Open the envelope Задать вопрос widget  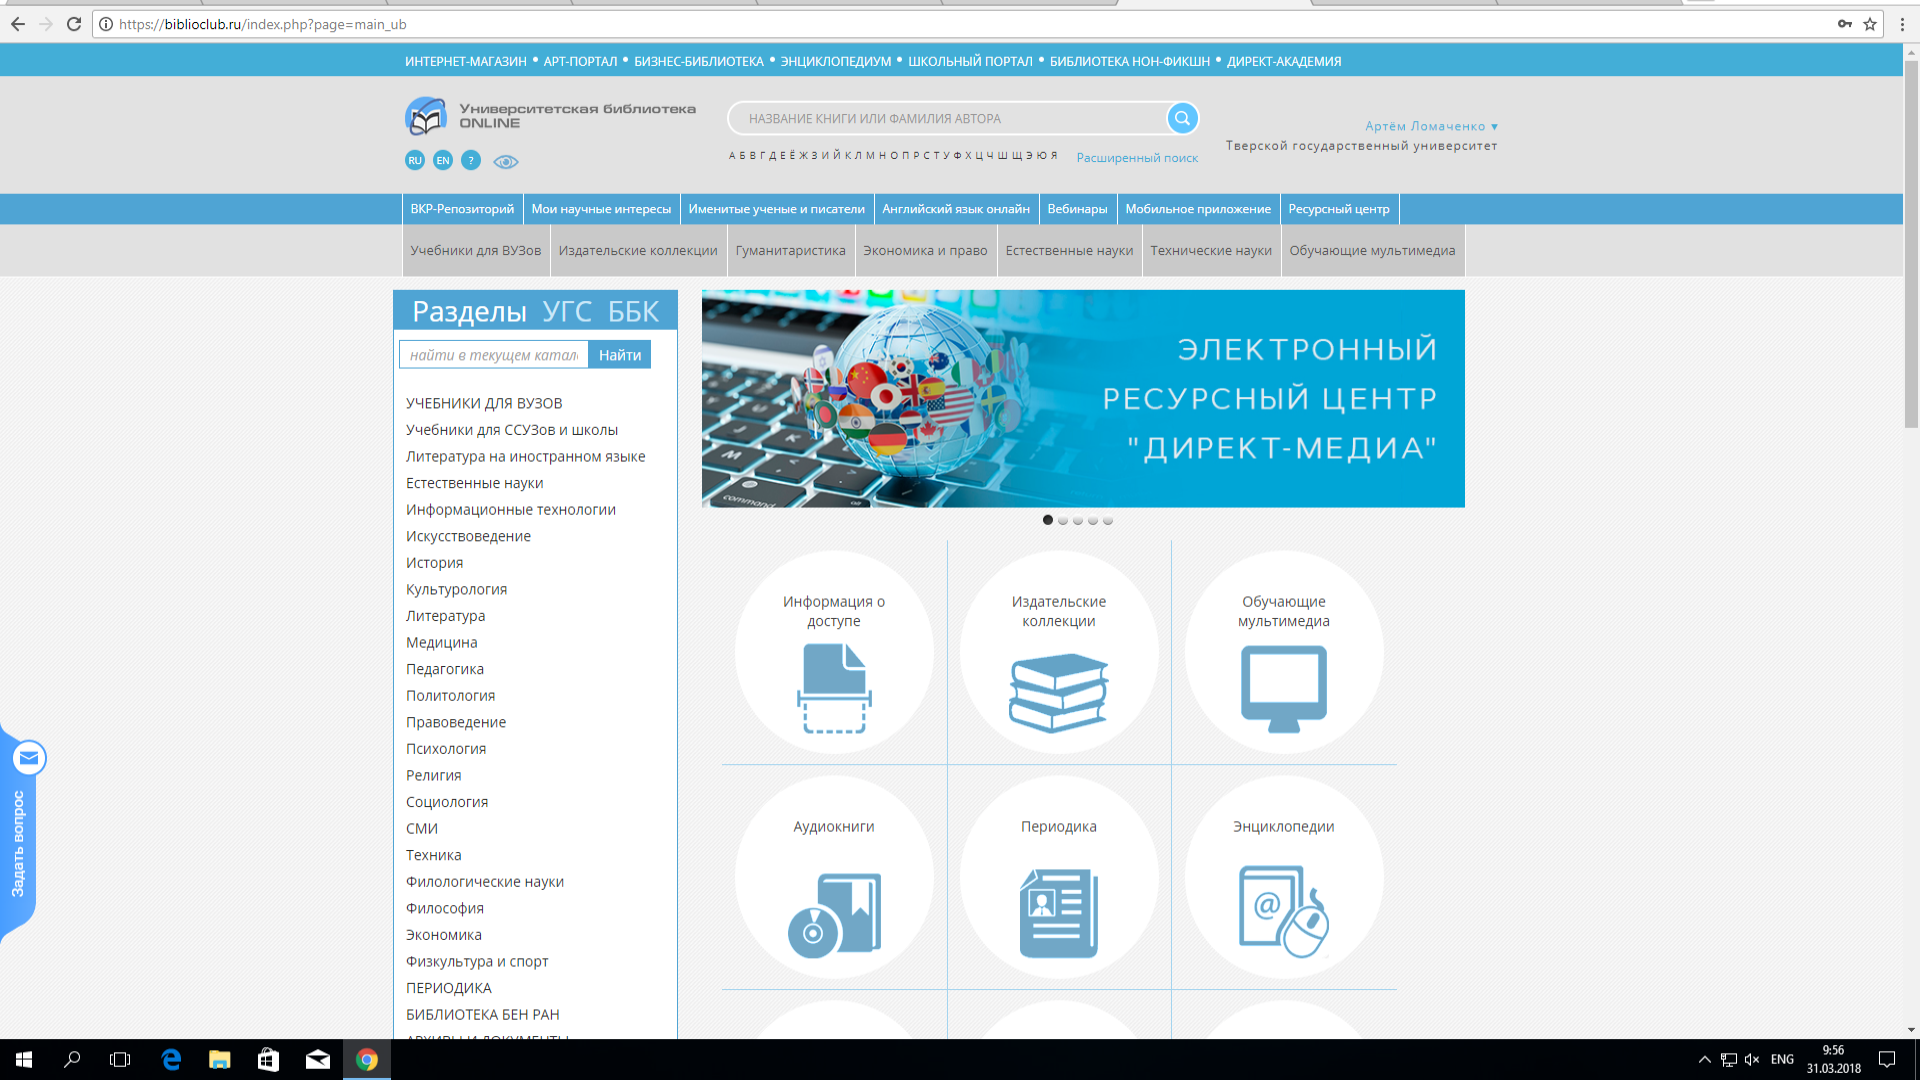(29, 758)
